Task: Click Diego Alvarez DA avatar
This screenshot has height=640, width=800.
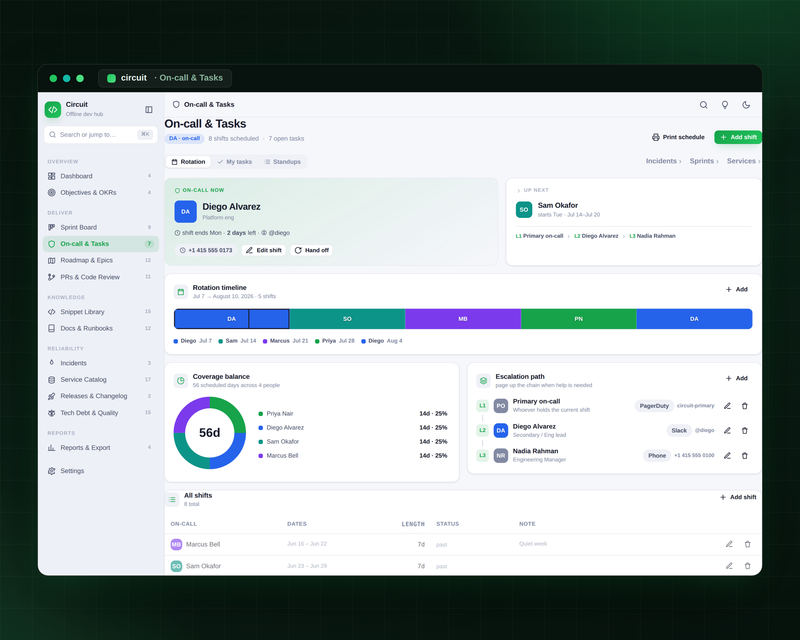Action: 186,211
